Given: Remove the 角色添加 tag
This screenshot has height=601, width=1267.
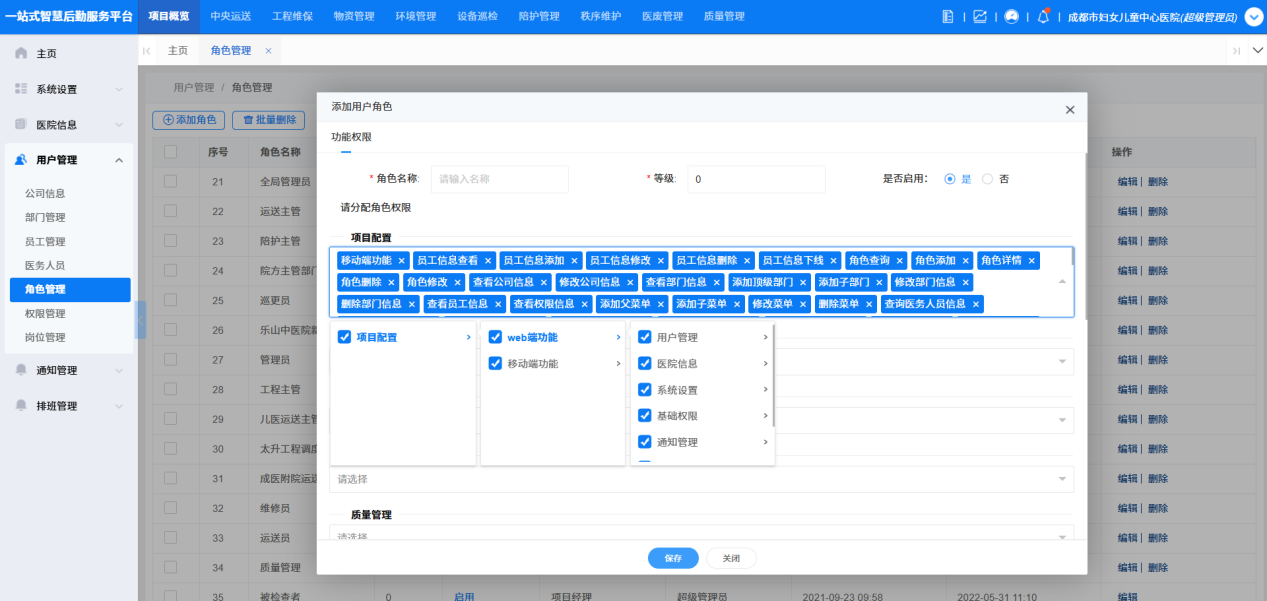Looking at the screenshot, I should point(966,261).
